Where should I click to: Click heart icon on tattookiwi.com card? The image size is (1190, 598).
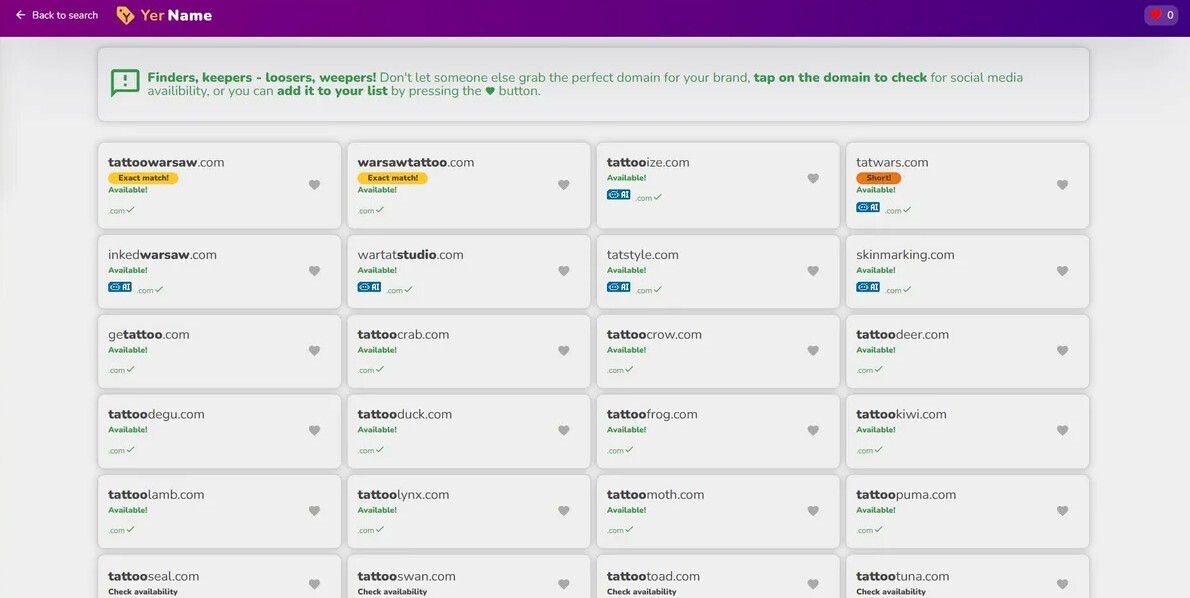coord(1062,431)
